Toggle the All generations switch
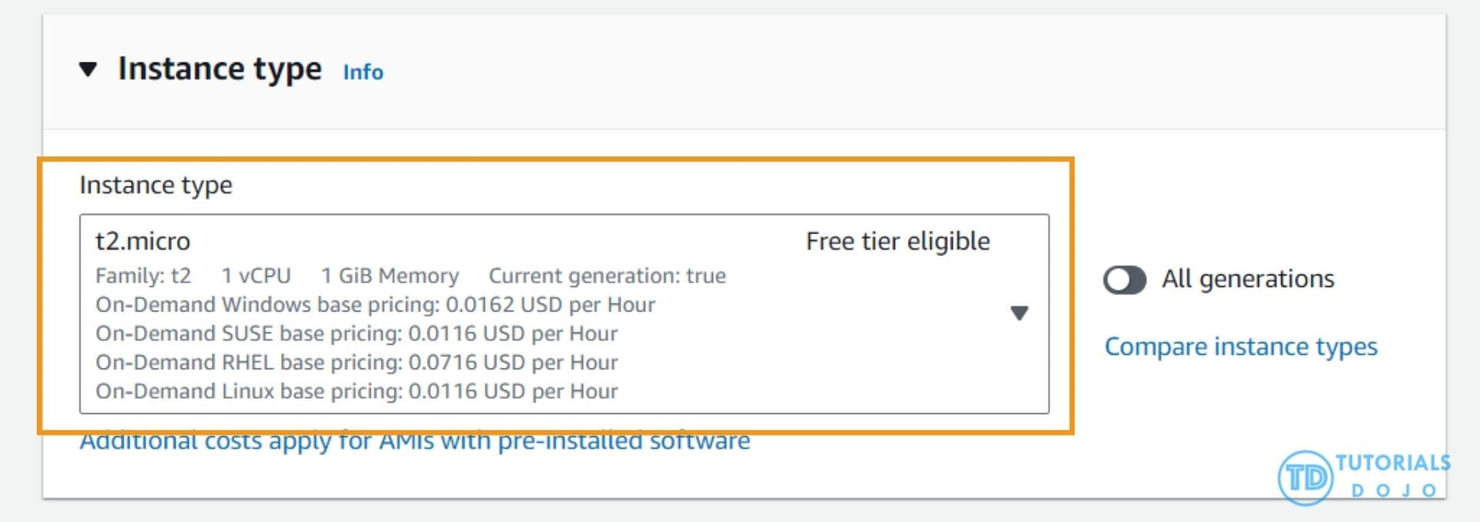1480x522 pixels. 1125,279
